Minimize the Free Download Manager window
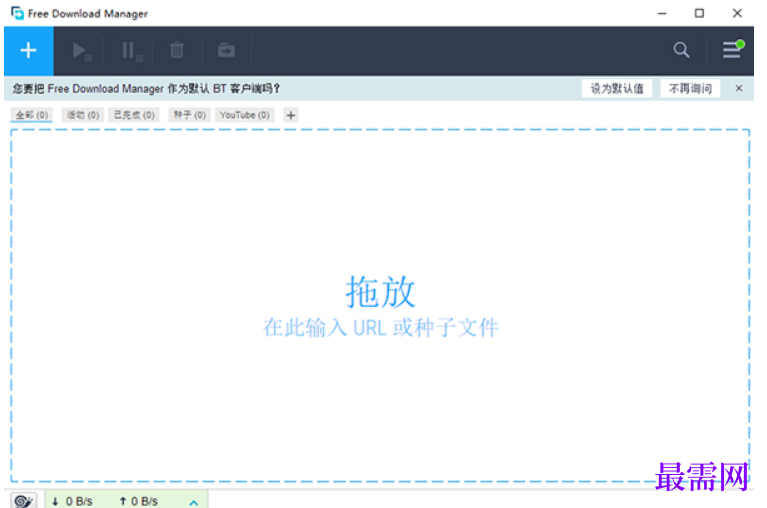Screen dimensions: 767x508 (662, 14)
